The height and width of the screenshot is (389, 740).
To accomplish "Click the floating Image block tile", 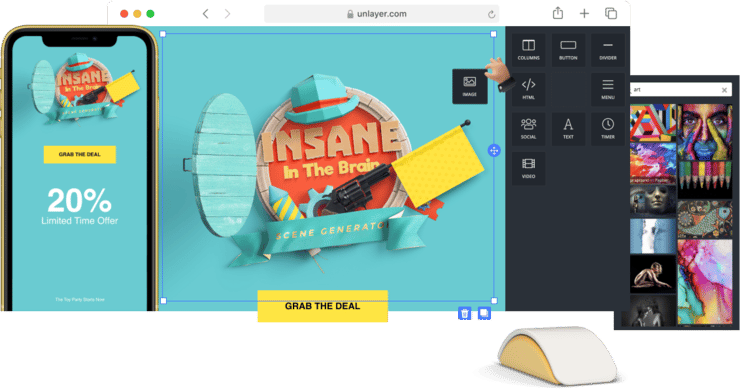I will (470, 86).
